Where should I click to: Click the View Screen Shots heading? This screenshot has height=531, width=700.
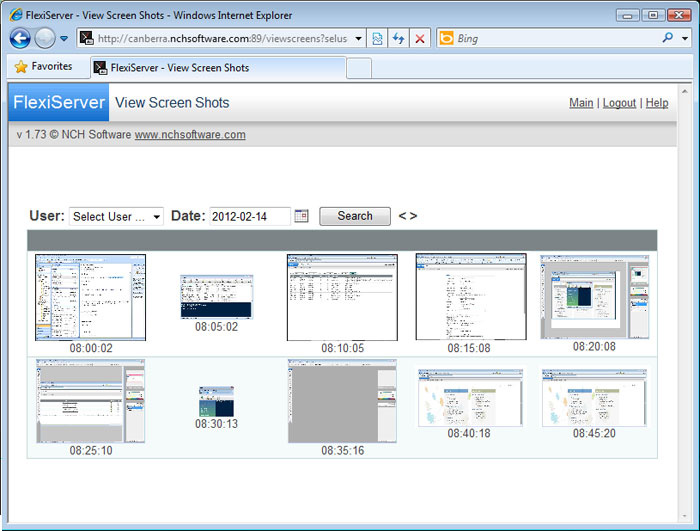coord(172,103)
